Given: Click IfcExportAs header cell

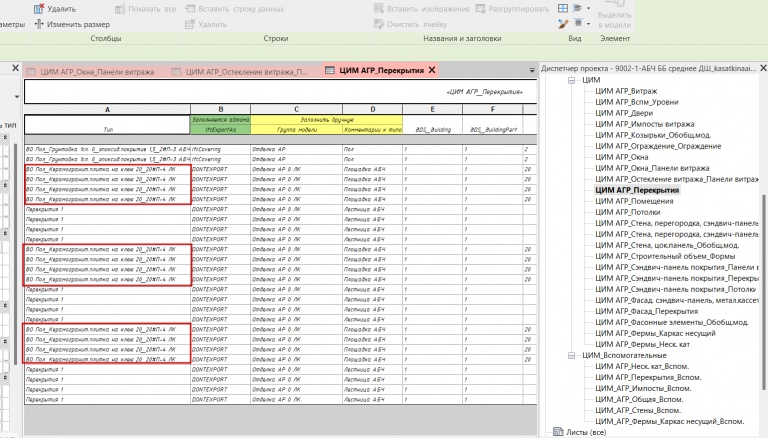Looking at the screenshot, I should 220,129.
